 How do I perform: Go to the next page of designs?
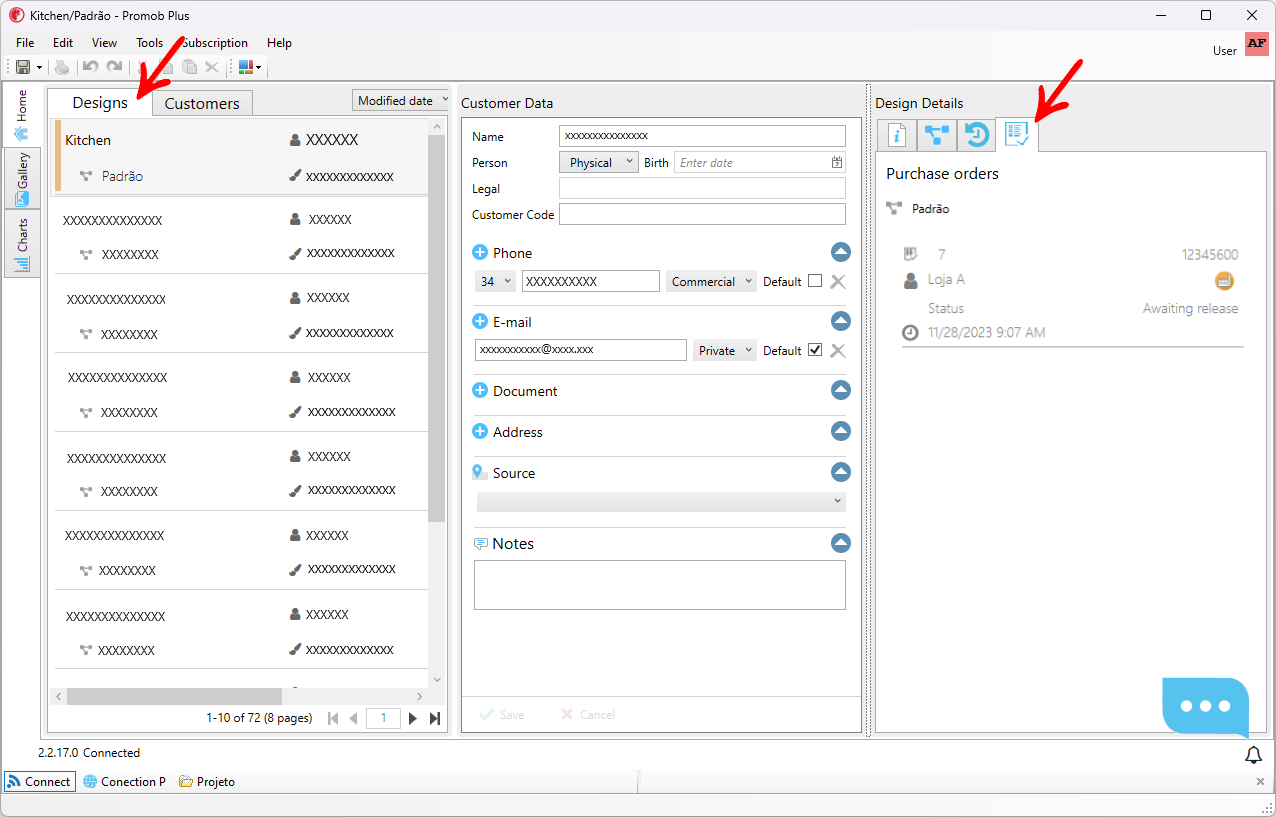413,718
